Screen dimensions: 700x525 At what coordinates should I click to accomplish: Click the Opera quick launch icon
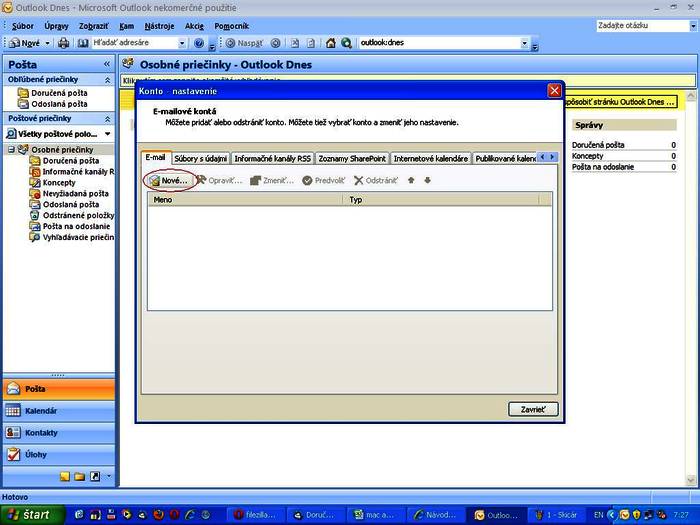coord(175,515)
